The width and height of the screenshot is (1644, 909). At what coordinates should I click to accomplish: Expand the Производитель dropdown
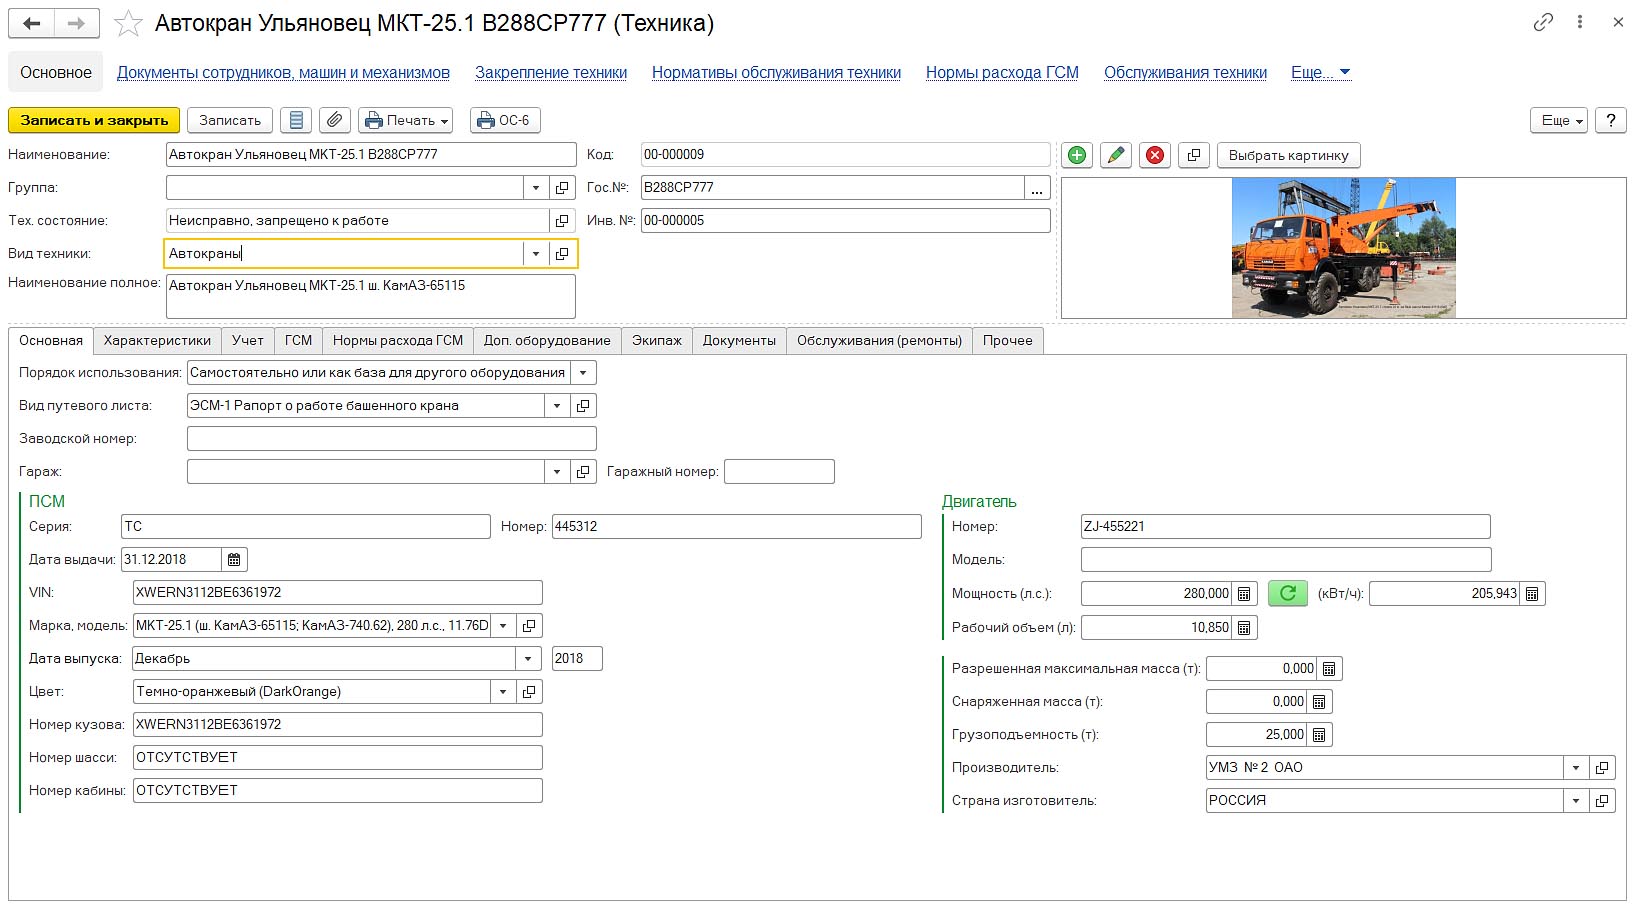pos(1576,768)
